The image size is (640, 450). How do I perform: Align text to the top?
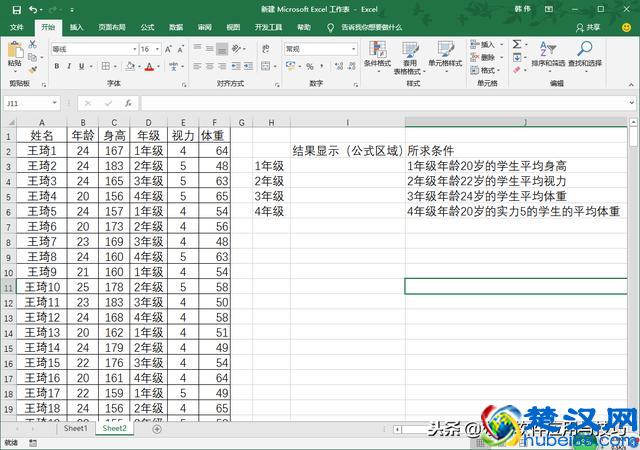click(197, 49)
